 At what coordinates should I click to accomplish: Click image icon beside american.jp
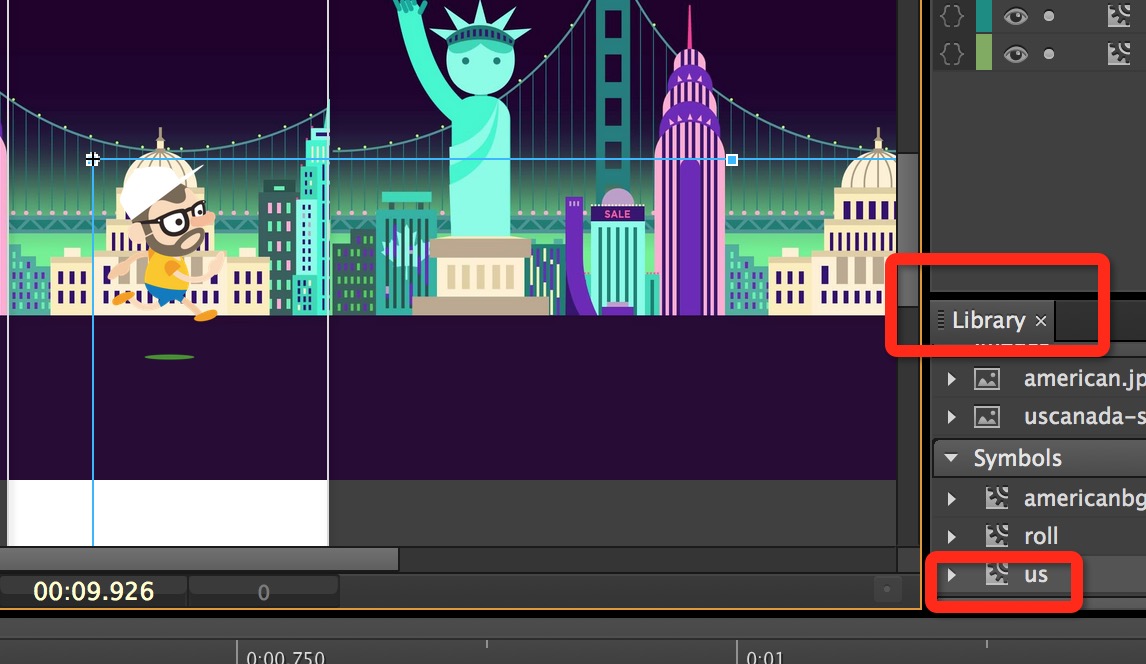point(987,378)
